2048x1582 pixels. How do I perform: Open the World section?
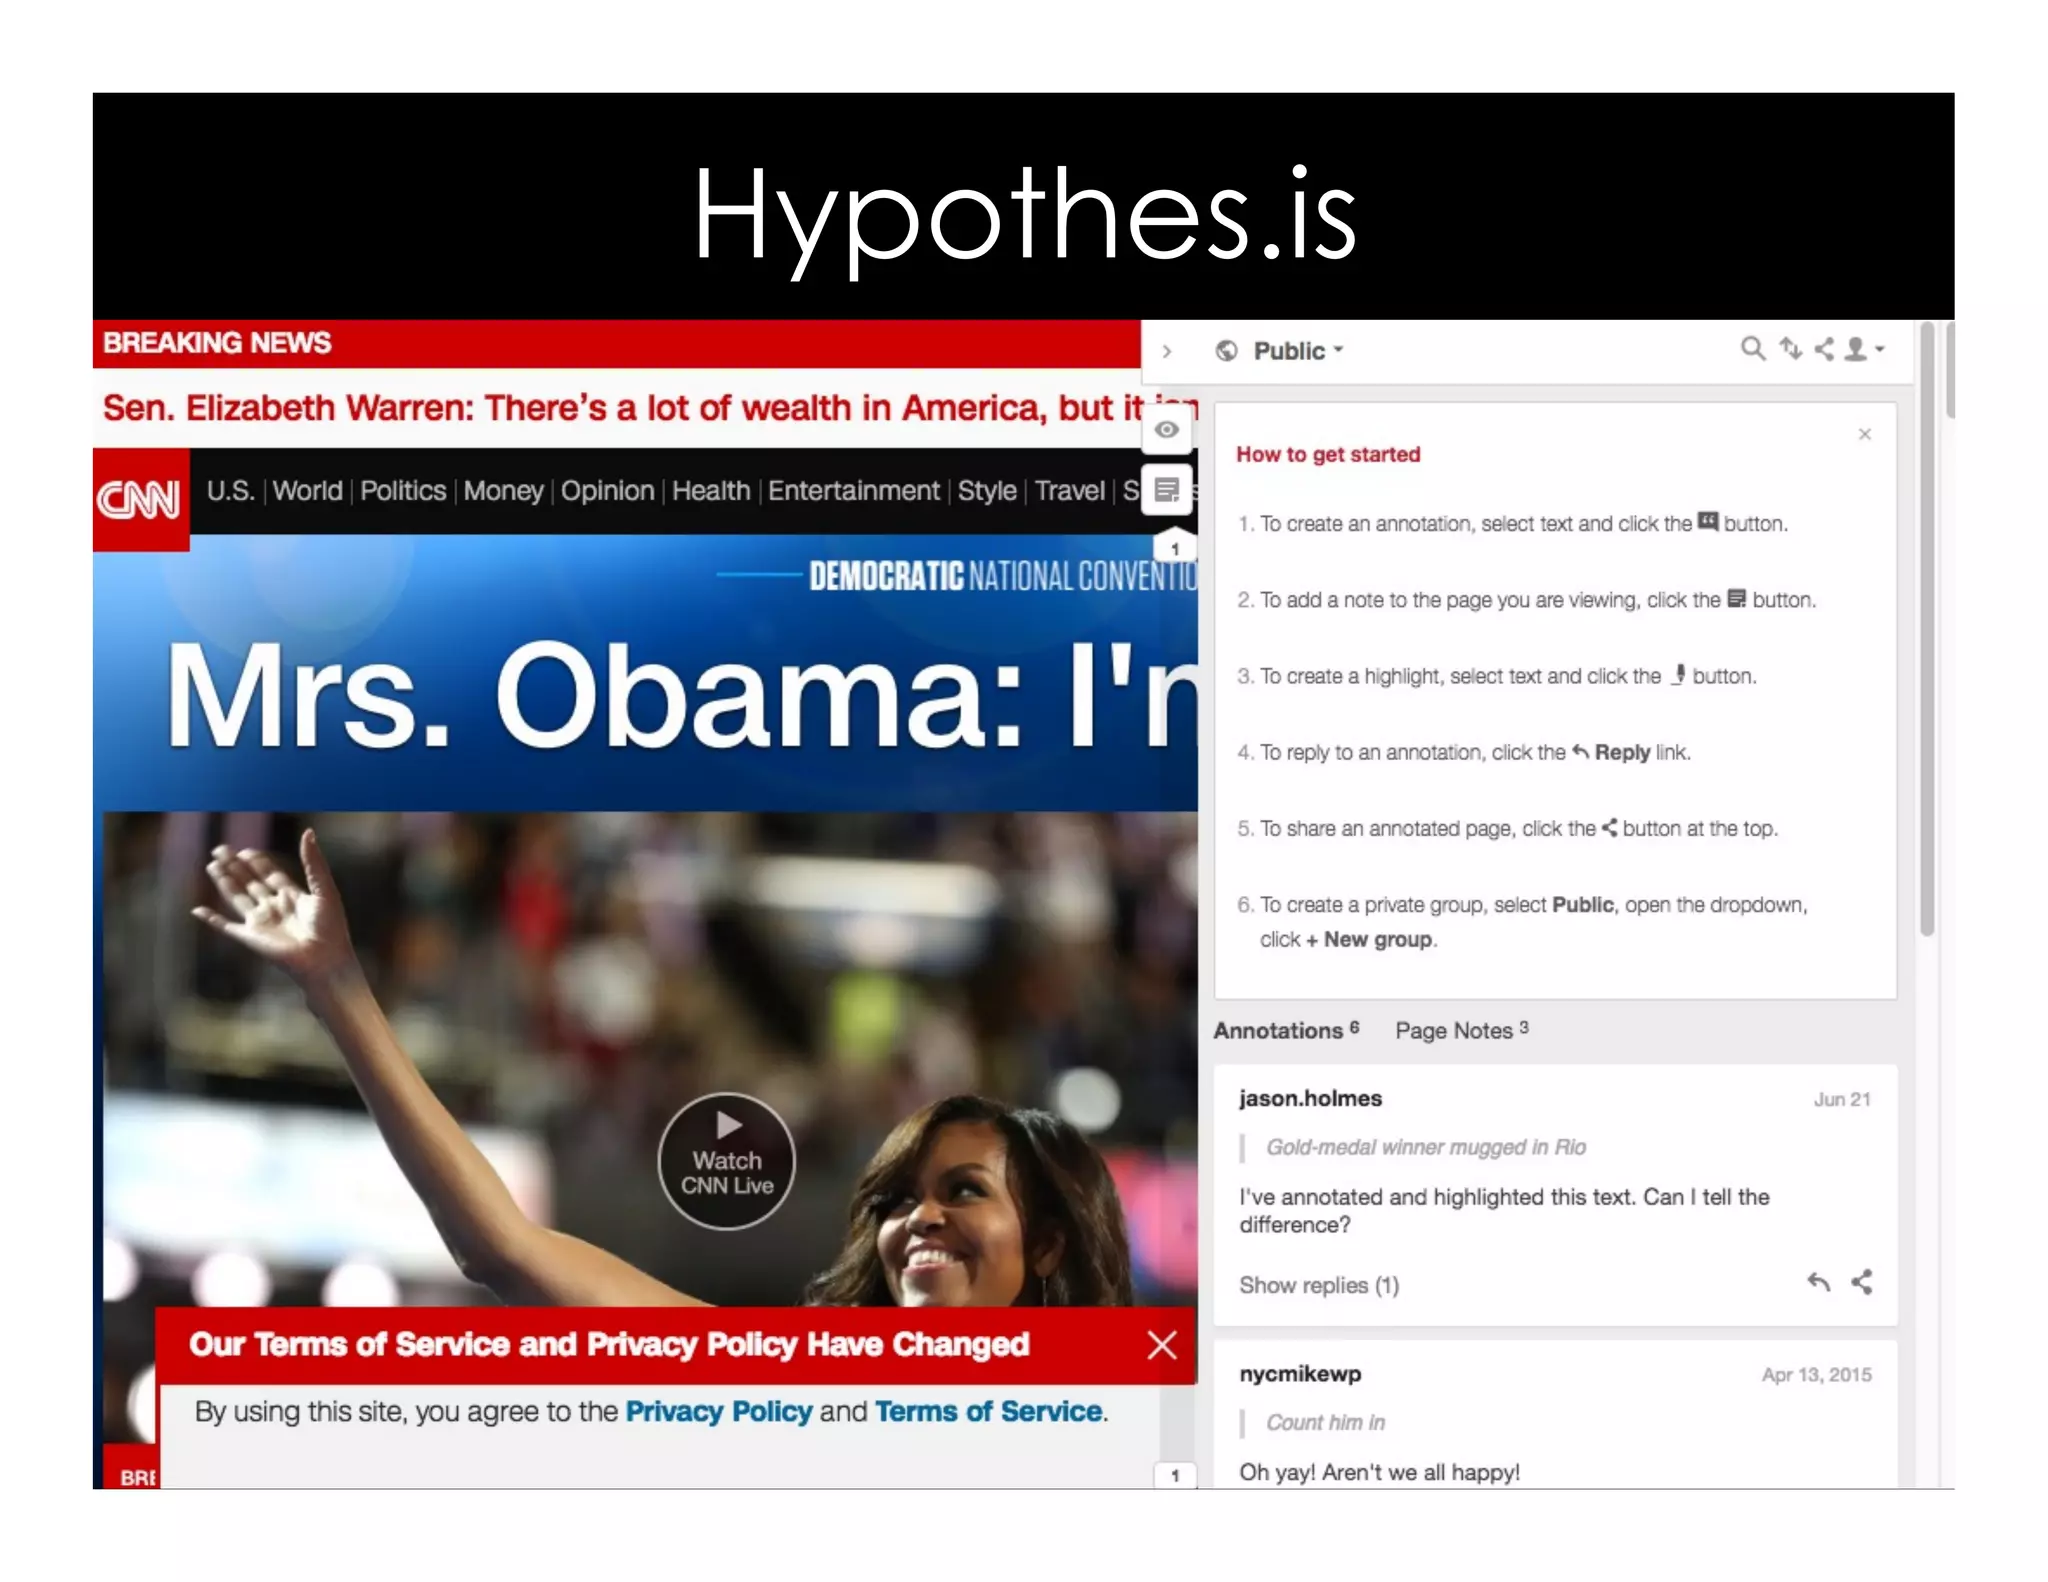[308, 491]
